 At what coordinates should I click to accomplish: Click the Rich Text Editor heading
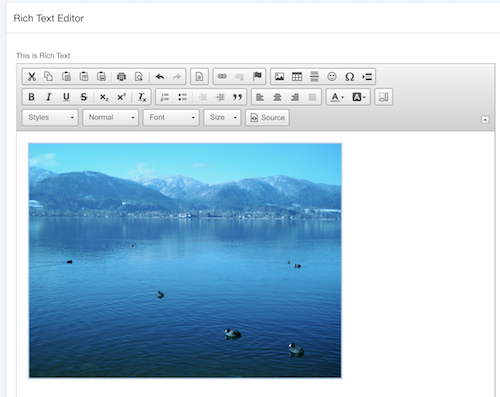coord(49,18)
